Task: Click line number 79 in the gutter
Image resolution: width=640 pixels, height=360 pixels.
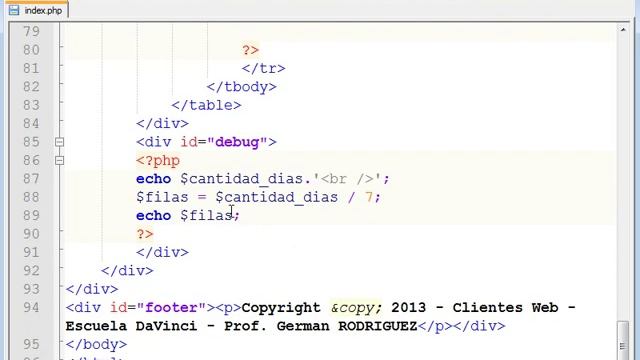Action: click(31, 31)
